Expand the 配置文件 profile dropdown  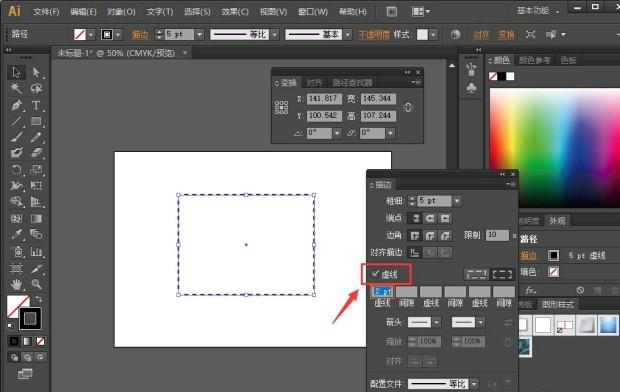474,384
